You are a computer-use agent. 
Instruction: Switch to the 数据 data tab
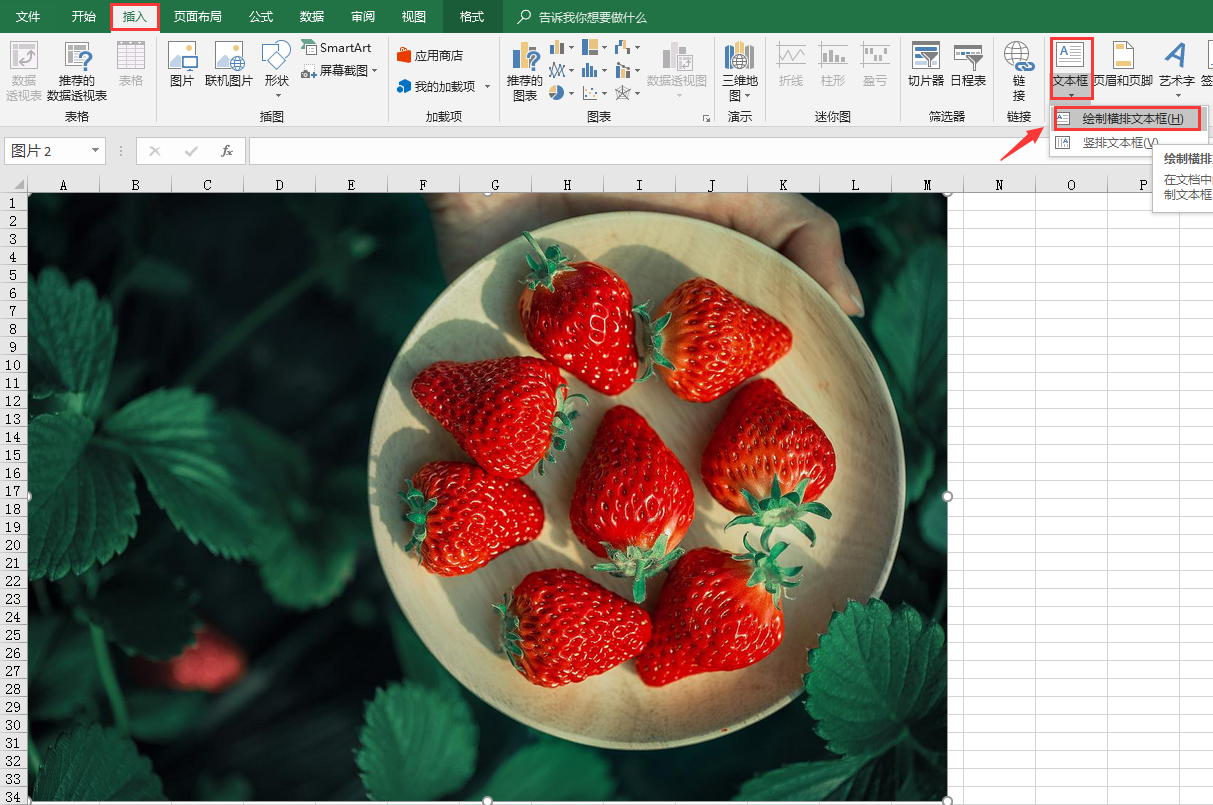tap(312, 17)
